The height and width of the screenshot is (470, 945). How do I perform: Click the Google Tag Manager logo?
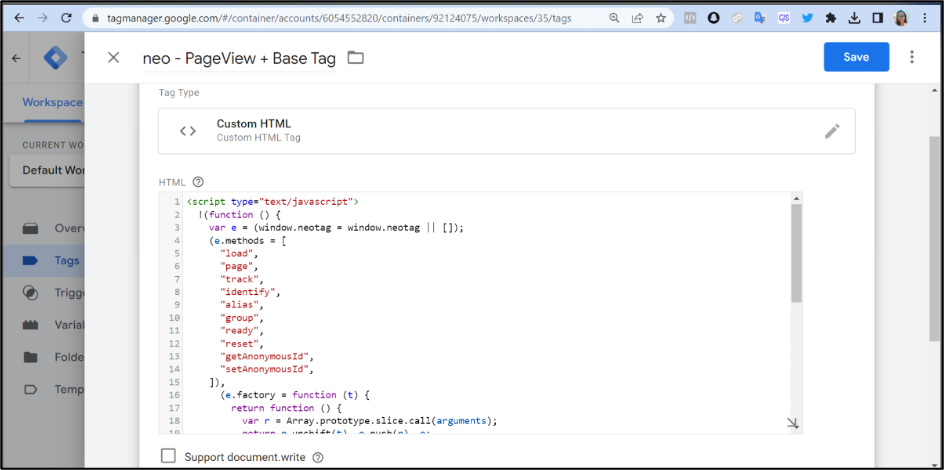[56, 58]
